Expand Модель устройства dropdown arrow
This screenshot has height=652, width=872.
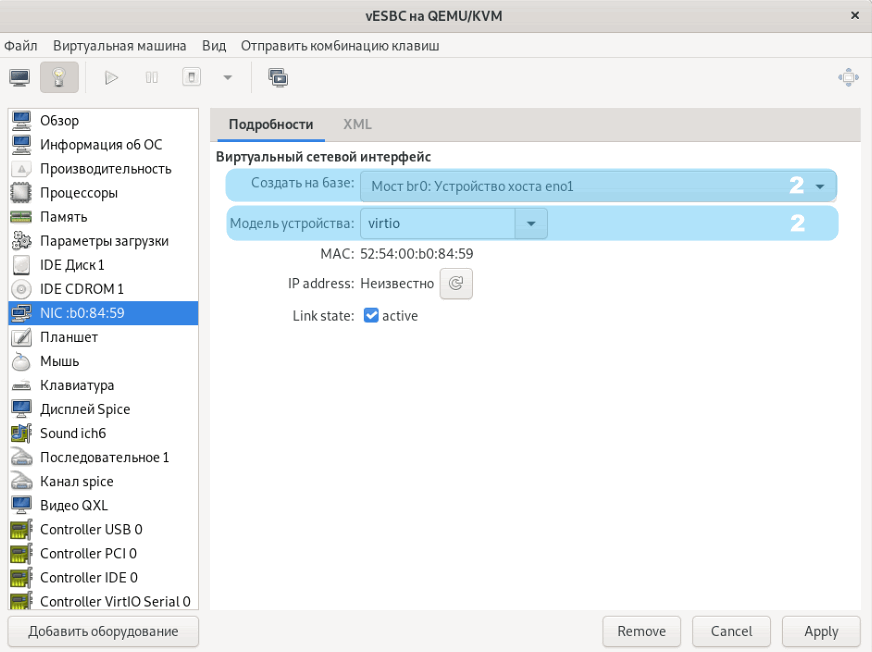pos(531,224)
